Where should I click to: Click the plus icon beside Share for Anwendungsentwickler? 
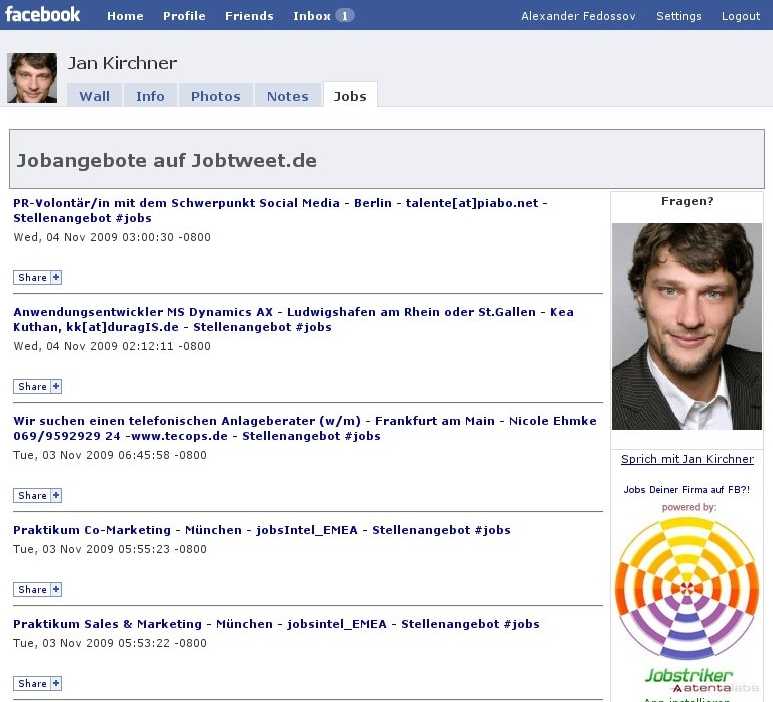pos(56,386)
